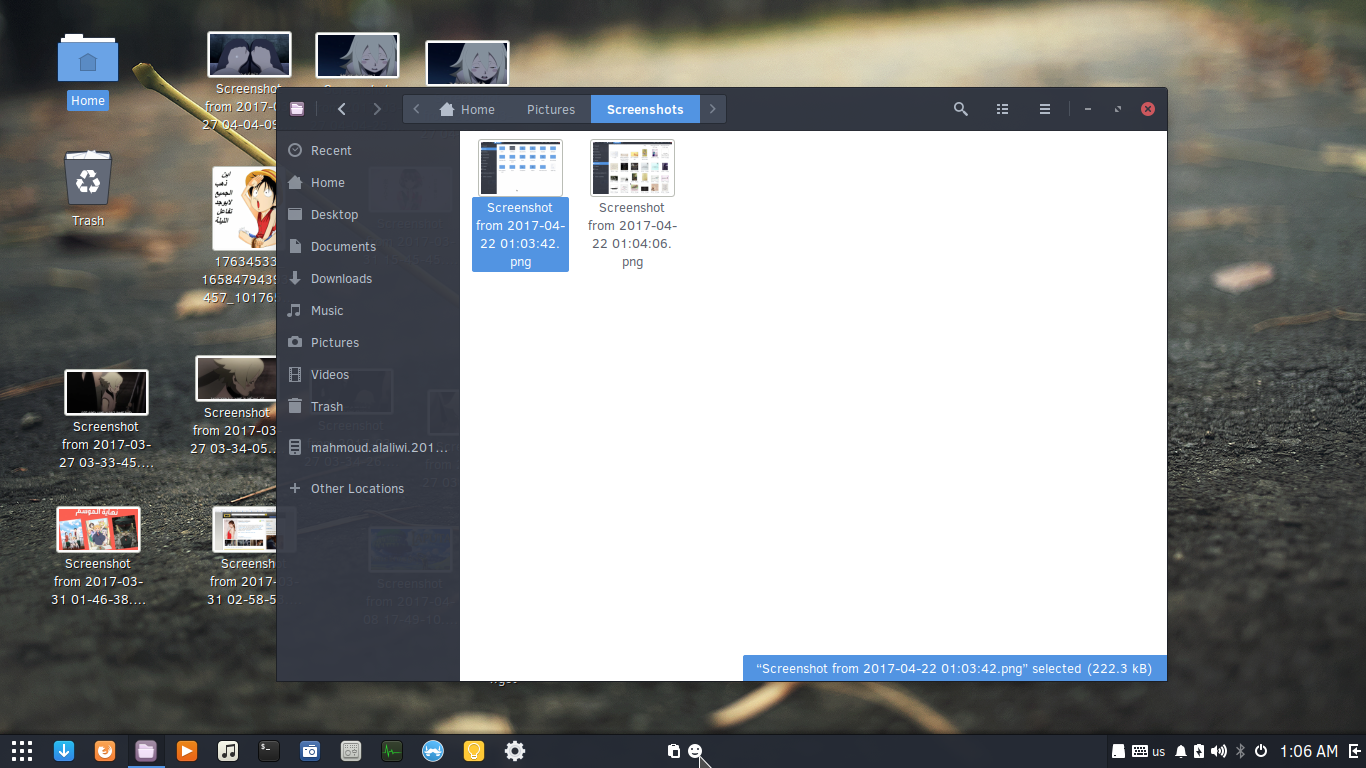Open the Raven sidebar exit icon
The height and width of the screenshot is (768, 1366).
[1354, 751]
